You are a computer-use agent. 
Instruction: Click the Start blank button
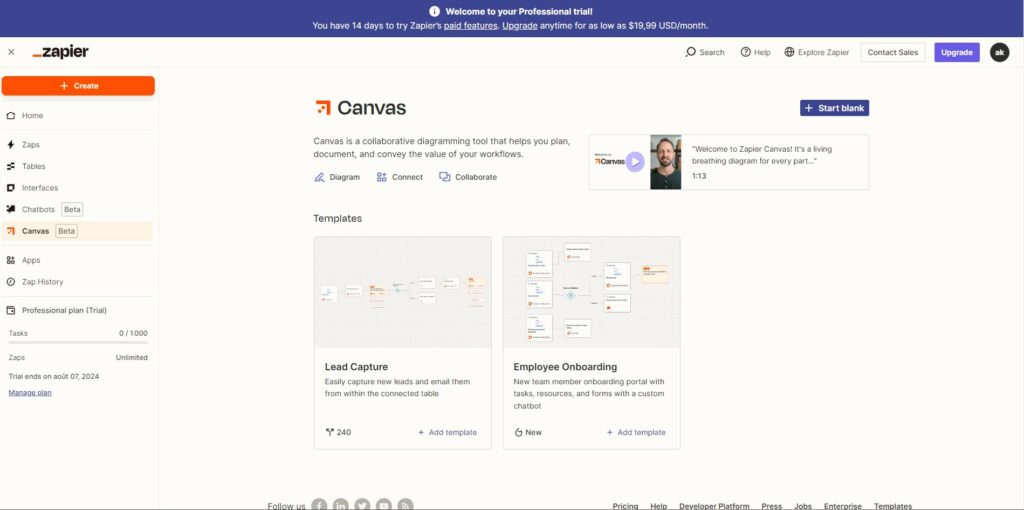click(x=835, y=108)
